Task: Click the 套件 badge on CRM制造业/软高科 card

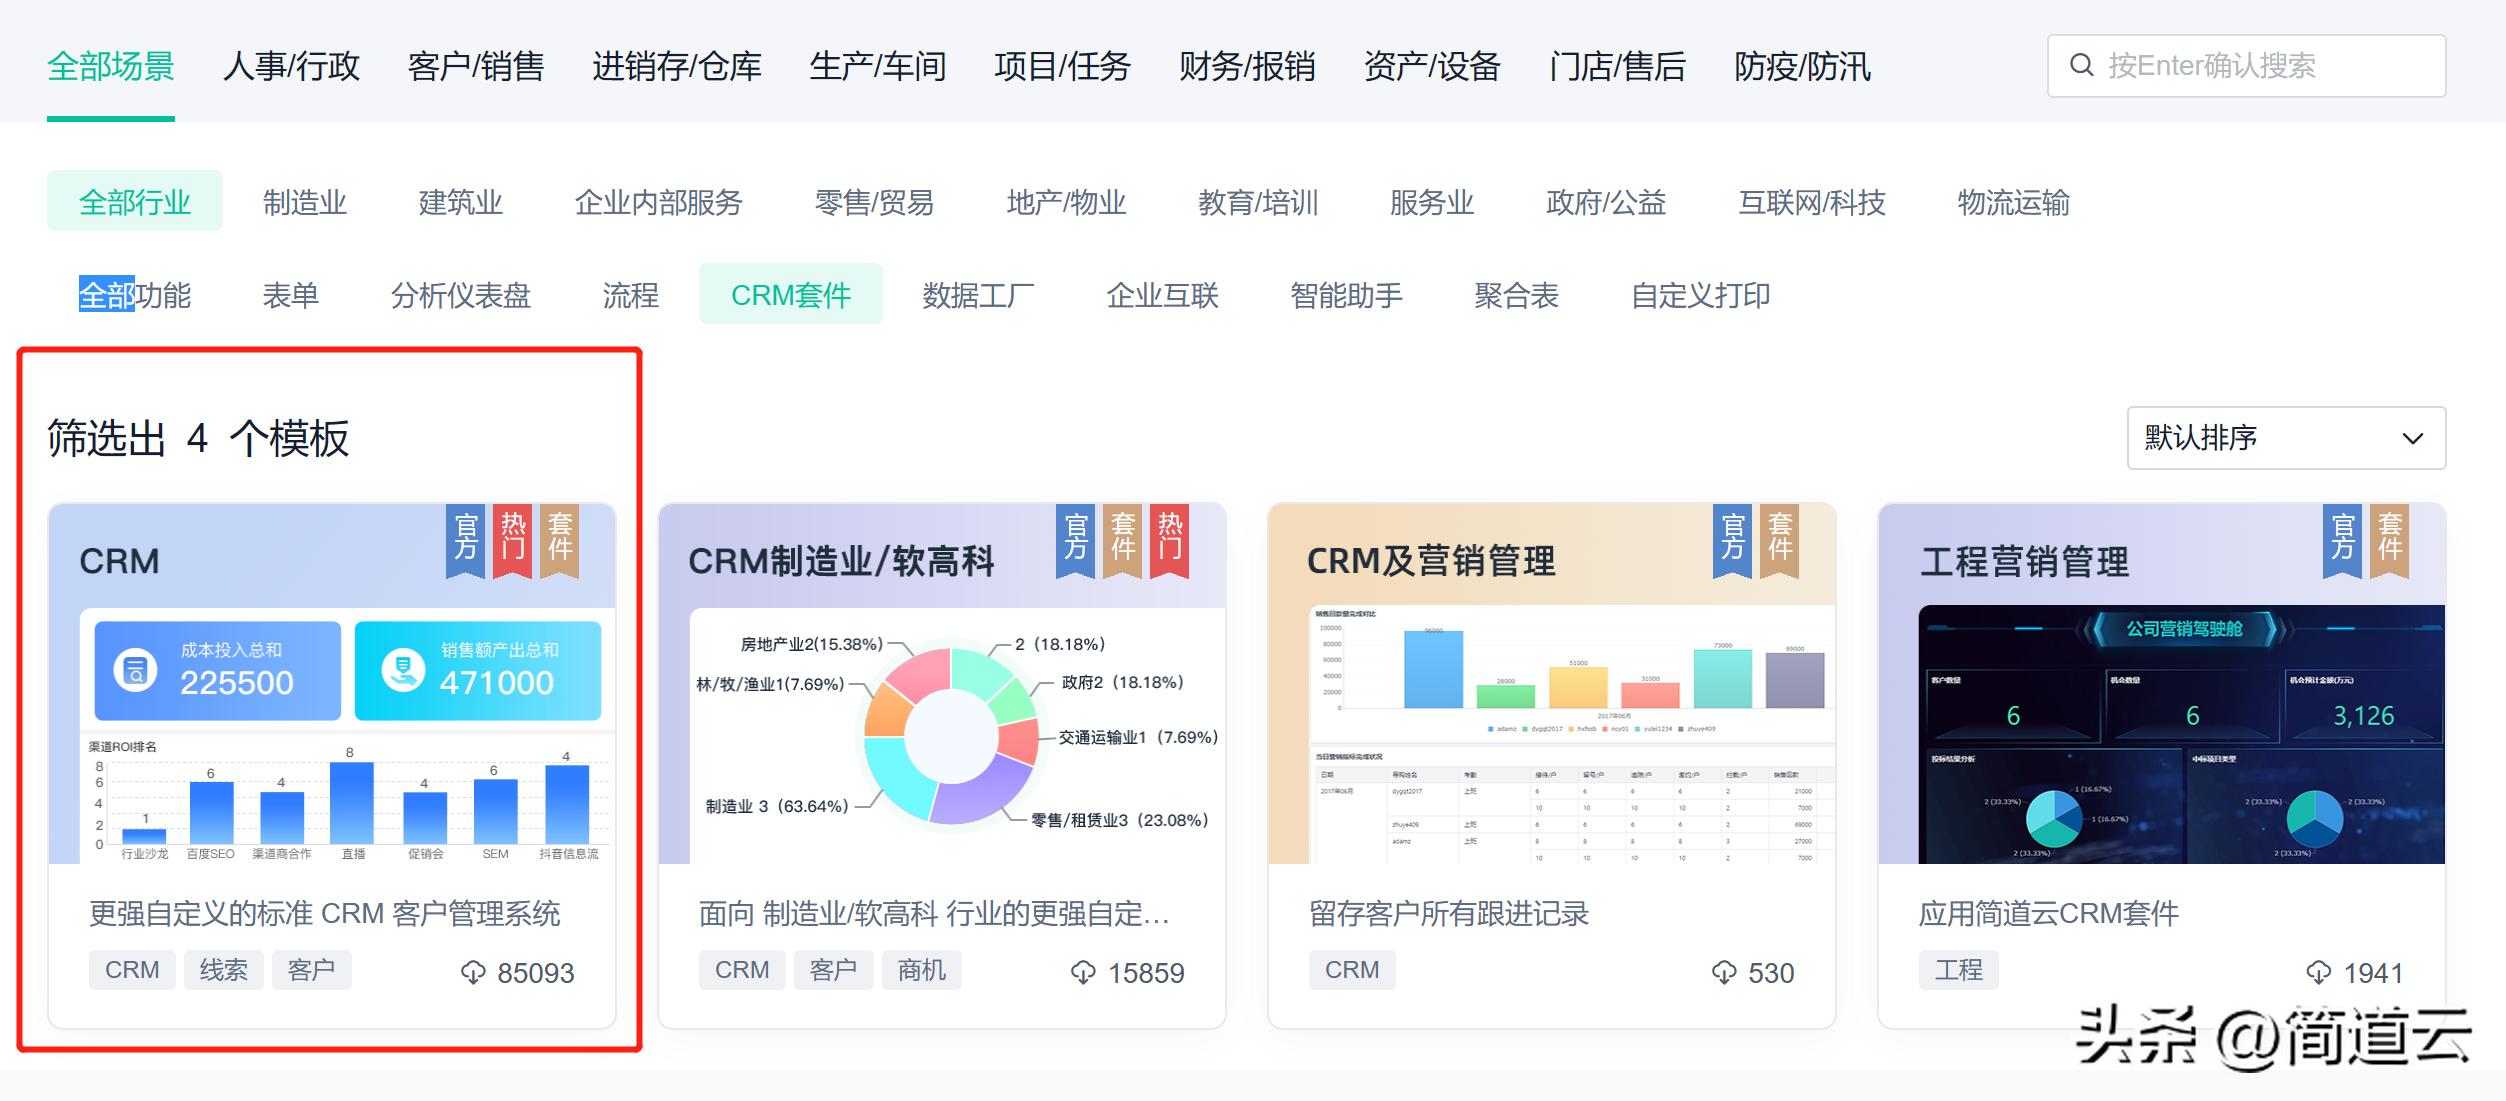Action: coord(1120,540)
